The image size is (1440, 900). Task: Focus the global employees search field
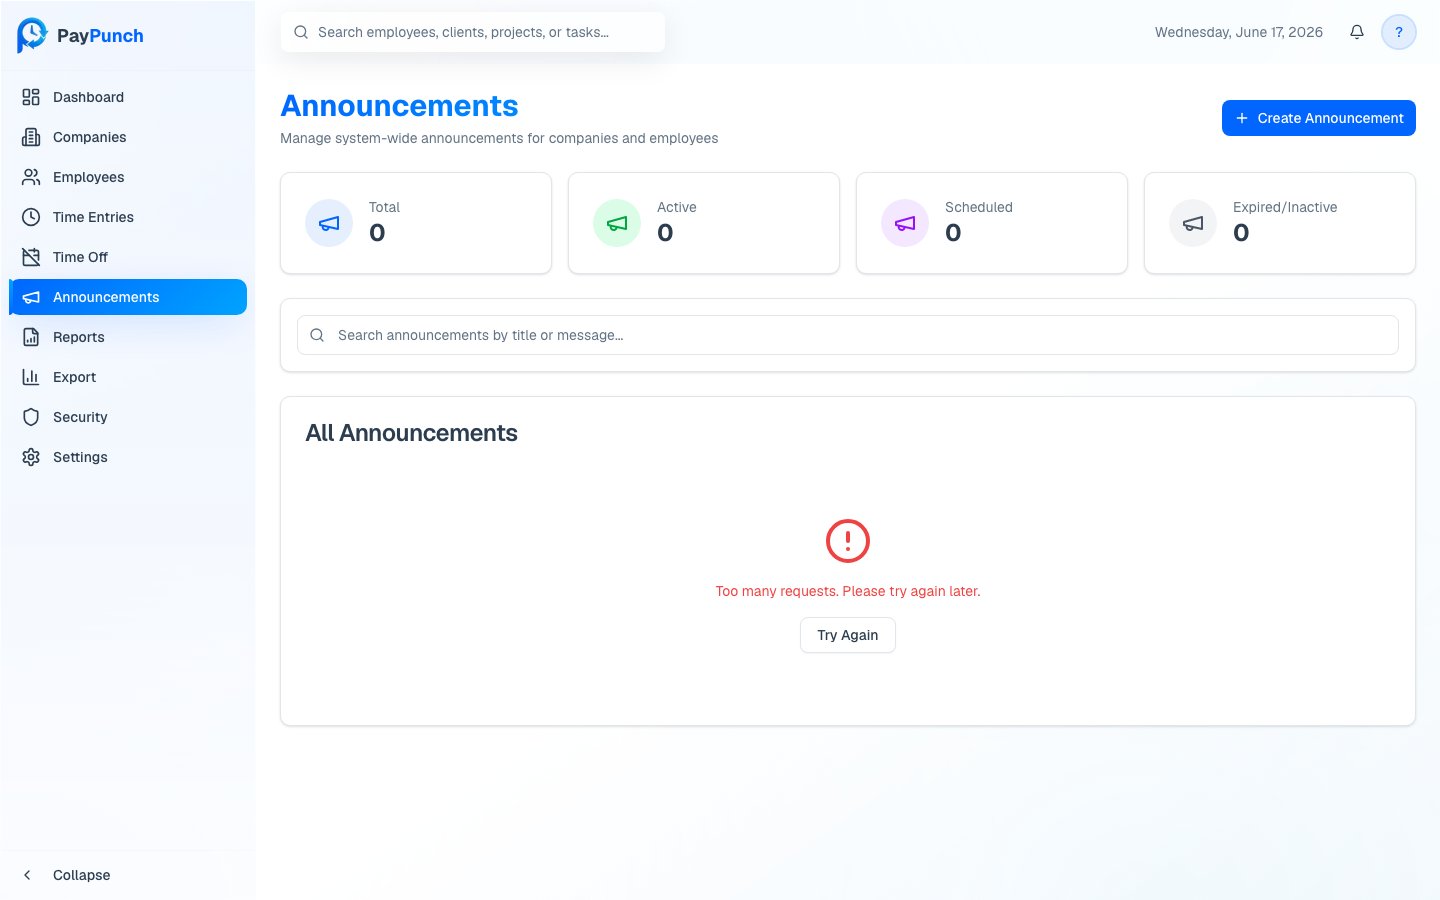click(473, 32)
